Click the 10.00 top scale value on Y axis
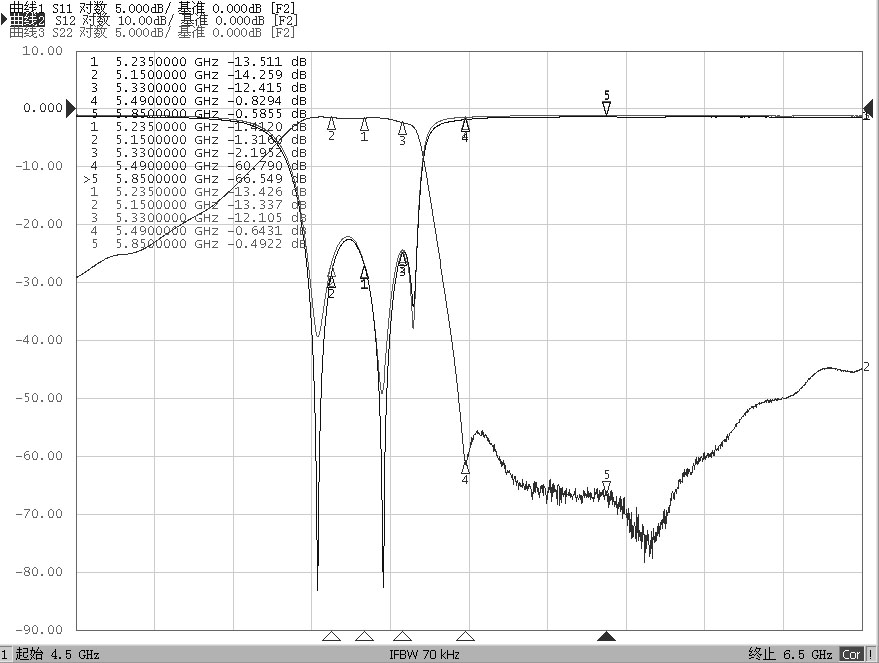Image resolution: width=879 pixels, height=663 pixels. pos(42,50)
